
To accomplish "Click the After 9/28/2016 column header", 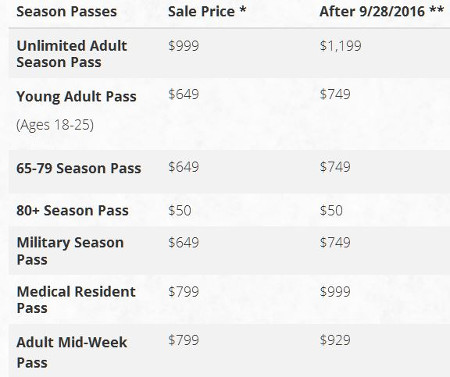I will pos(382,11).
